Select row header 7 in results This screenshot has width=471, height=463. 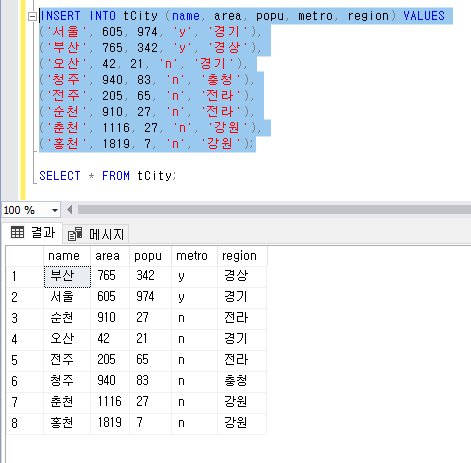(x=25, y=403)
